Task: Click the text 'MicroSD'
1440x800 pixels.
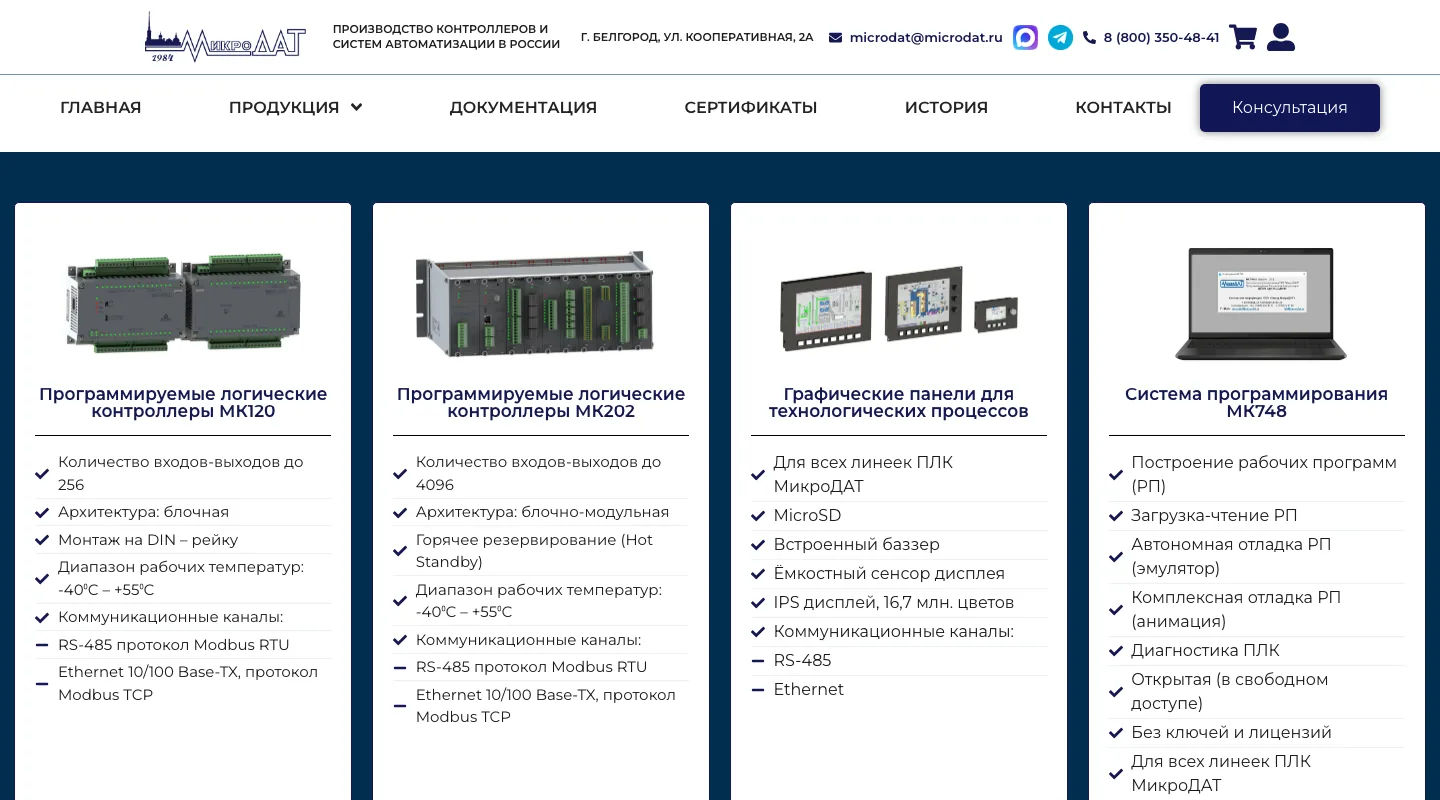Action: tap(807, 516)
